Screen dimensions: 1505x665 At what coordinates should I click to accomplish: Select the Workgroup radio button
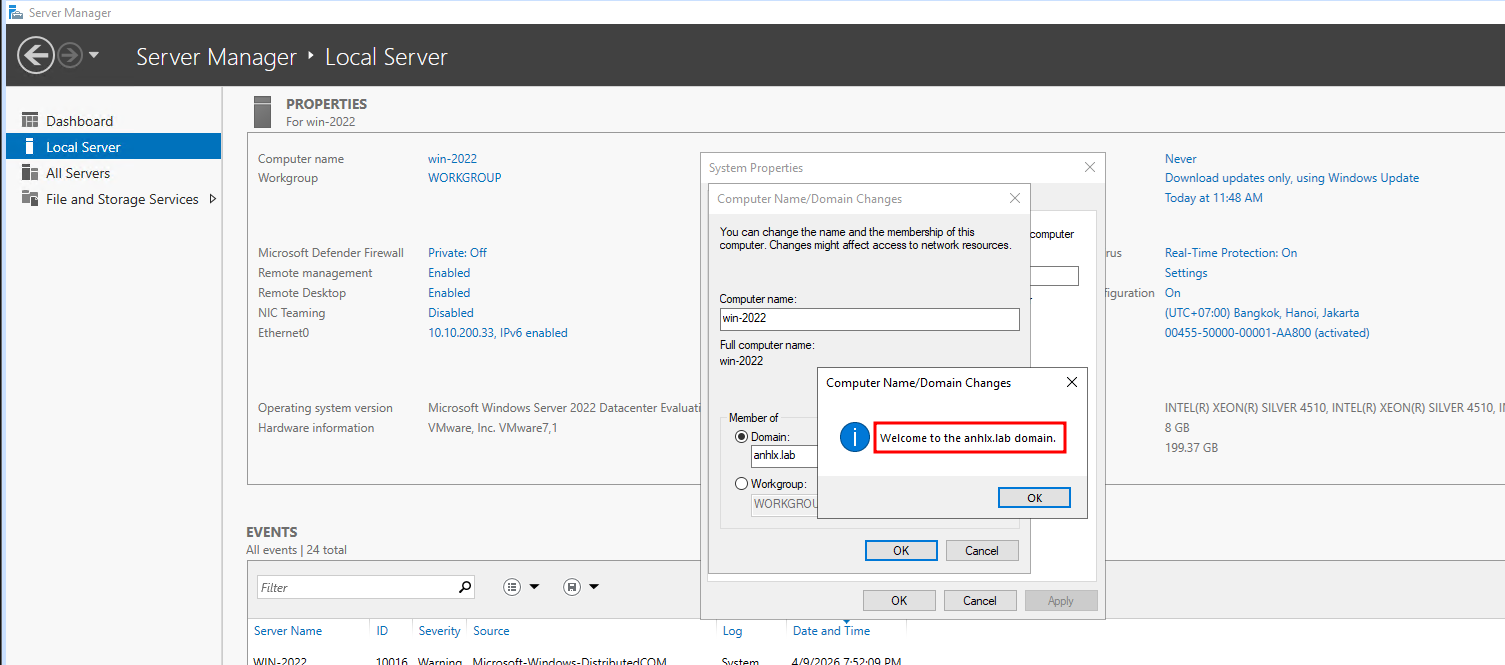coord(741,484)
